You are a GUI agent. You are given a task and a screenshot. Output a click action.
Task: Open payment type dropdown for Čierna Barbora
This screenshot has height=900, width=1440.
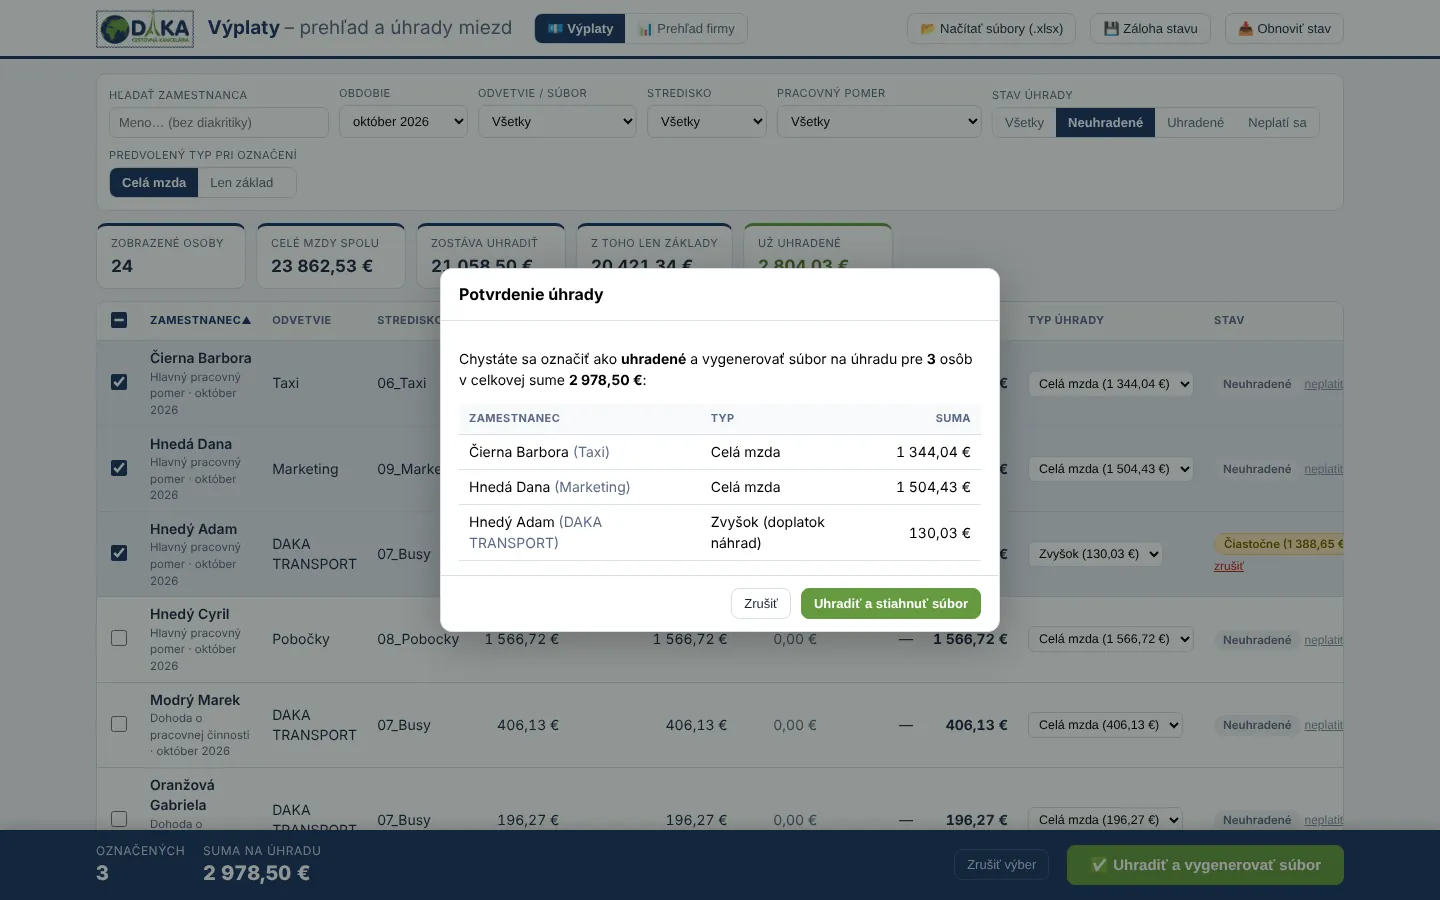click(x=1110, y=384)
